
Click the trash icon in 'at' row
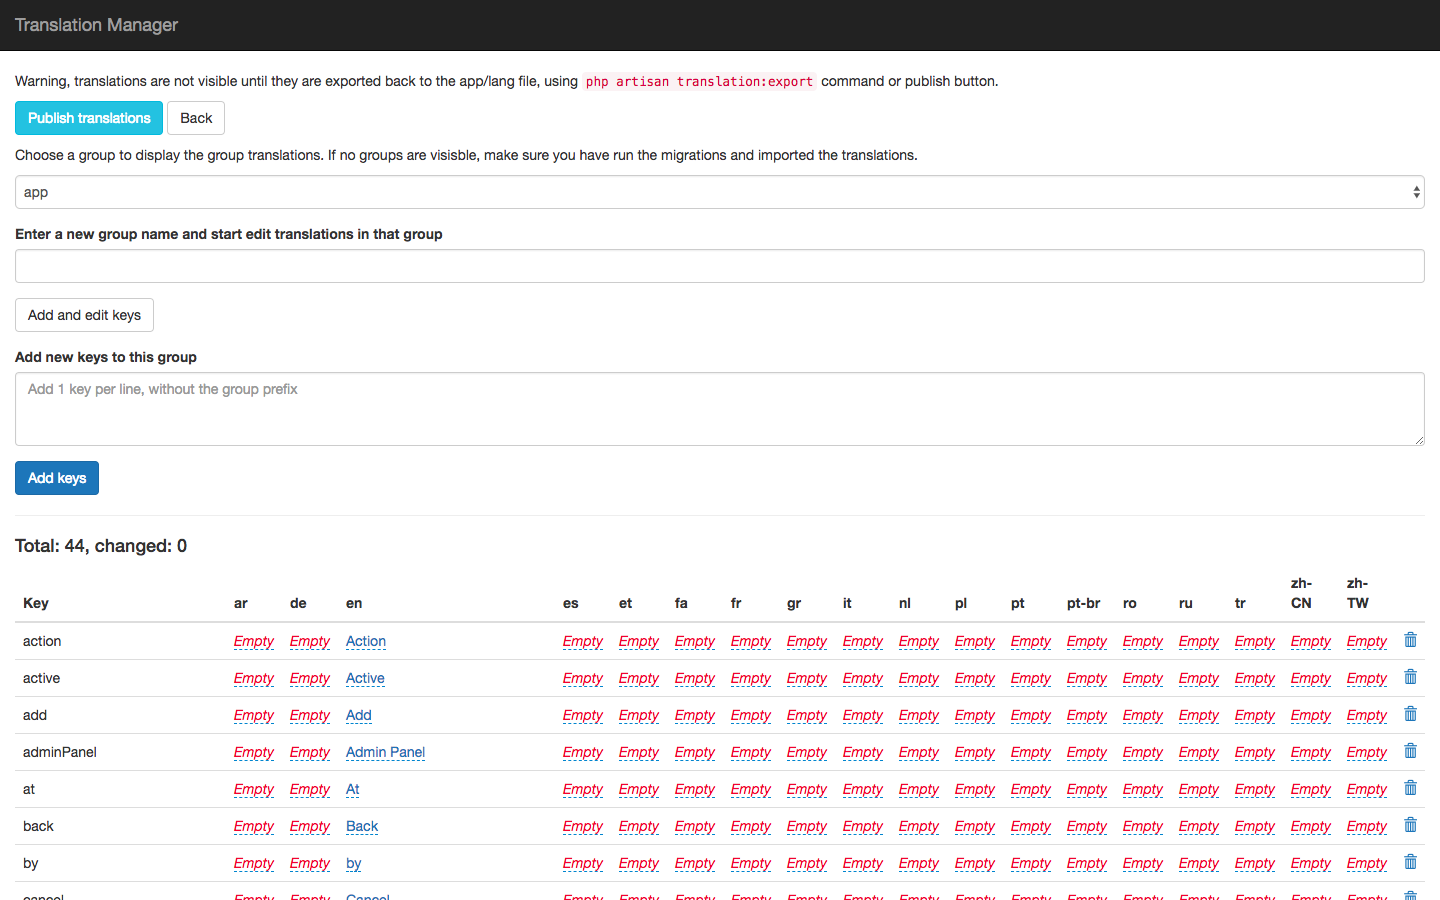coord(1410,788)
